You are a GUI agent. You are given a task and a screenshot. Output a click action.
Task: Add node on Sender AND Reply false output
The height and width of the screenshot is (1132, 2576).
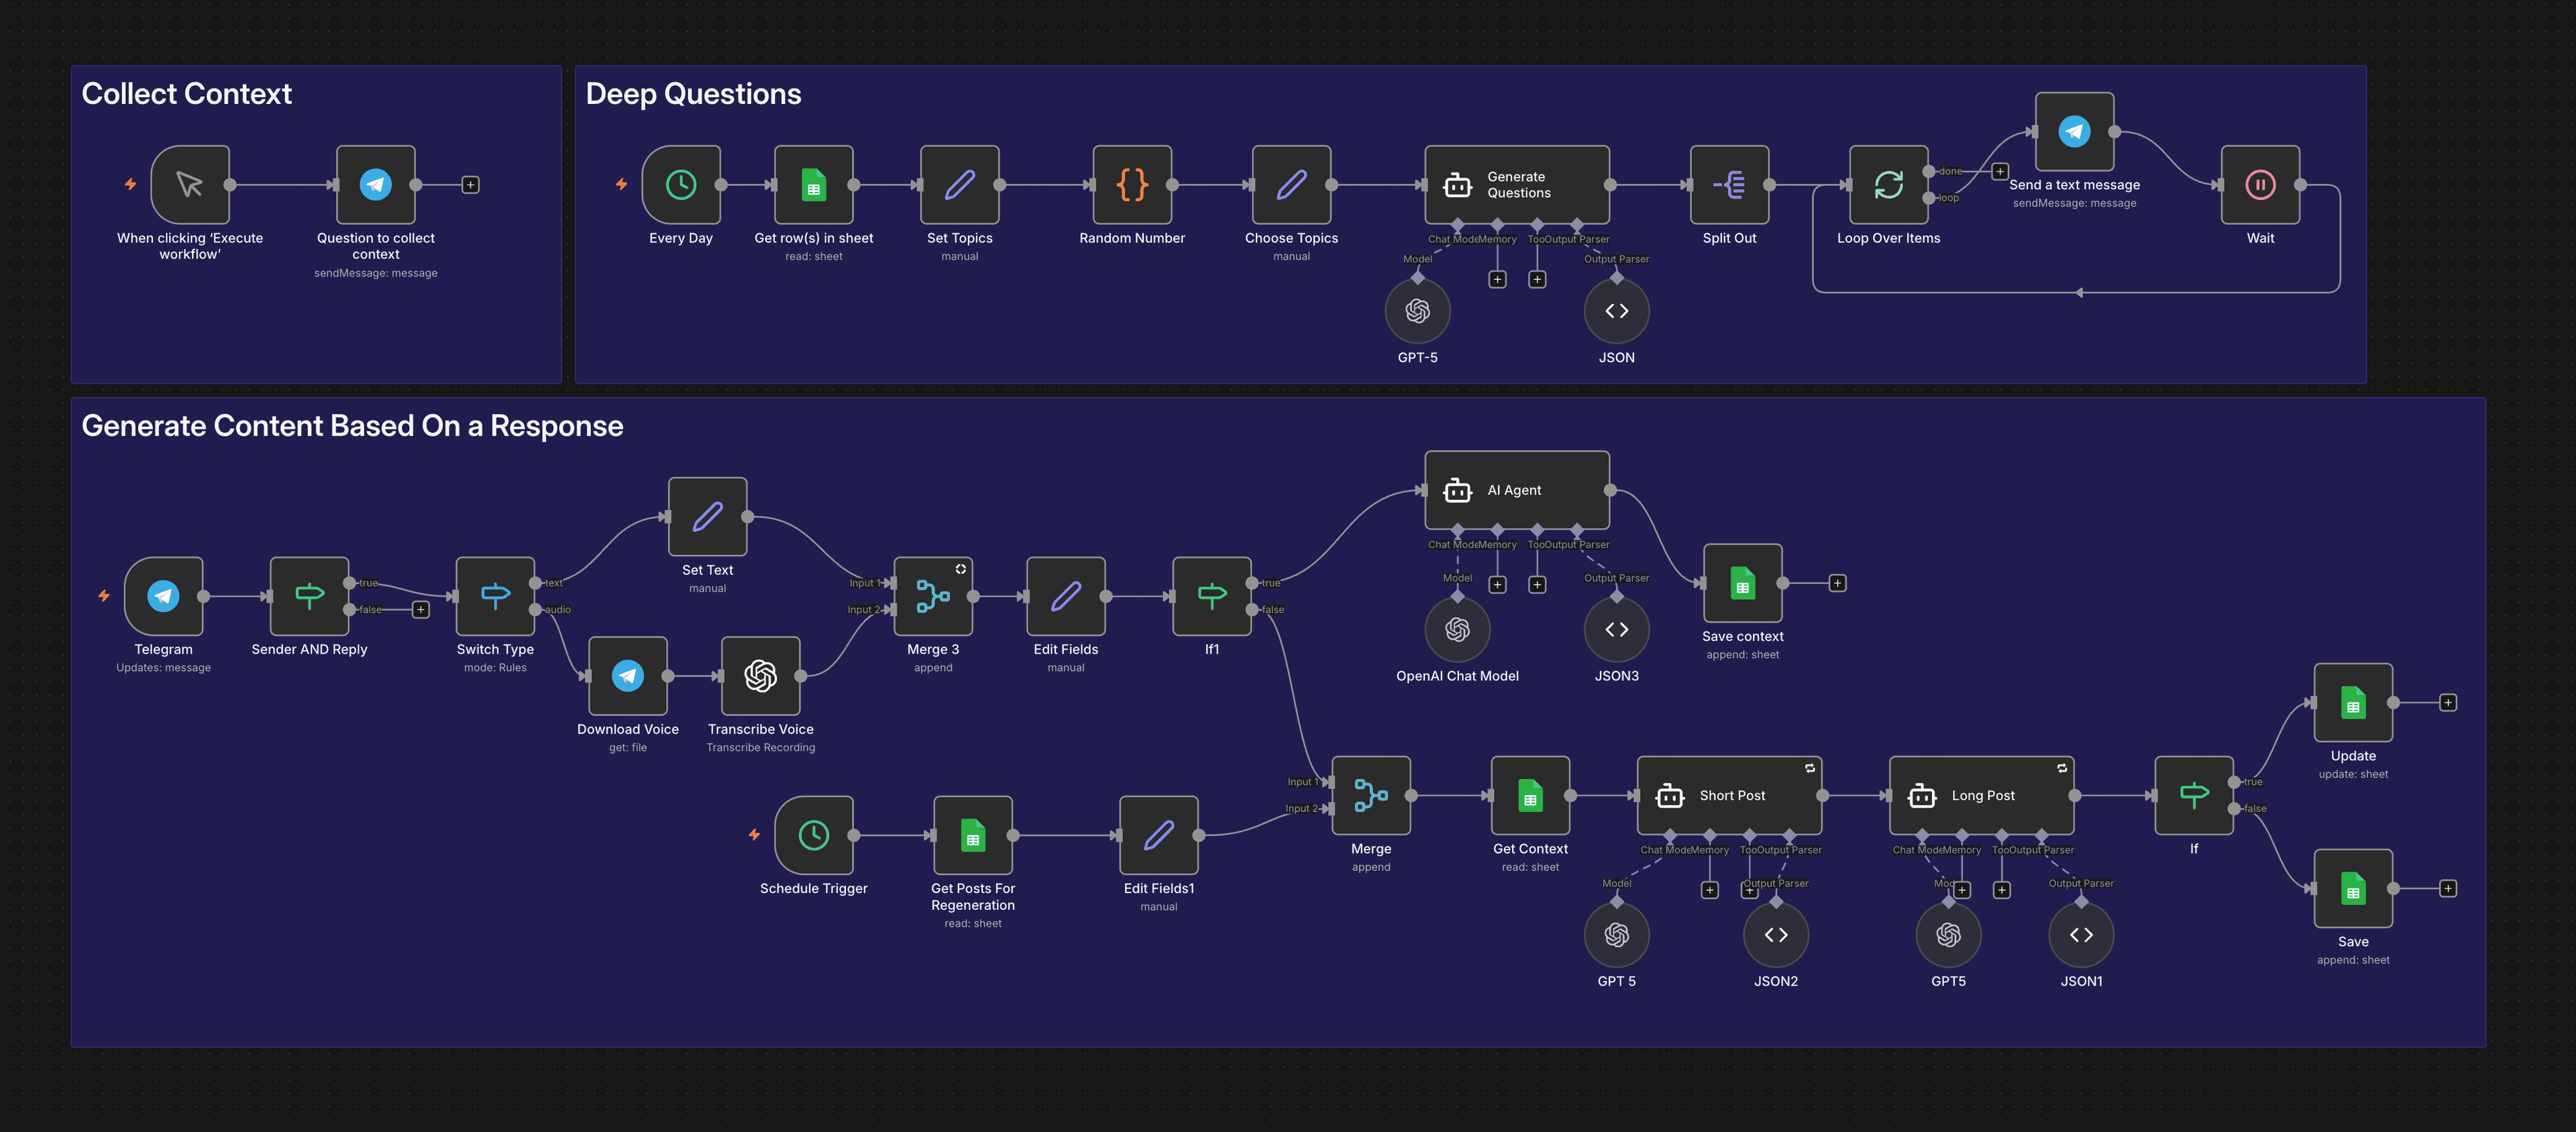click(x=421, y=609)
